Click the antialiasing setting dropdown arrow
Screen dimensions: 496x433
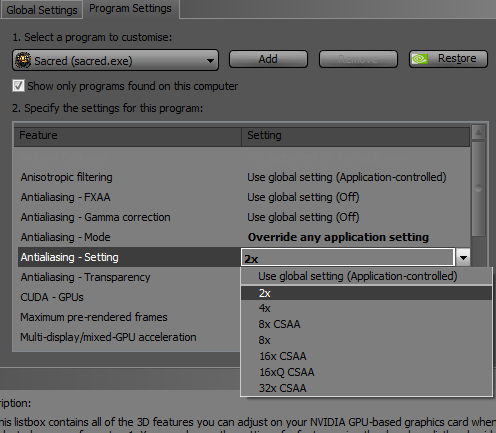coord(463,257)
